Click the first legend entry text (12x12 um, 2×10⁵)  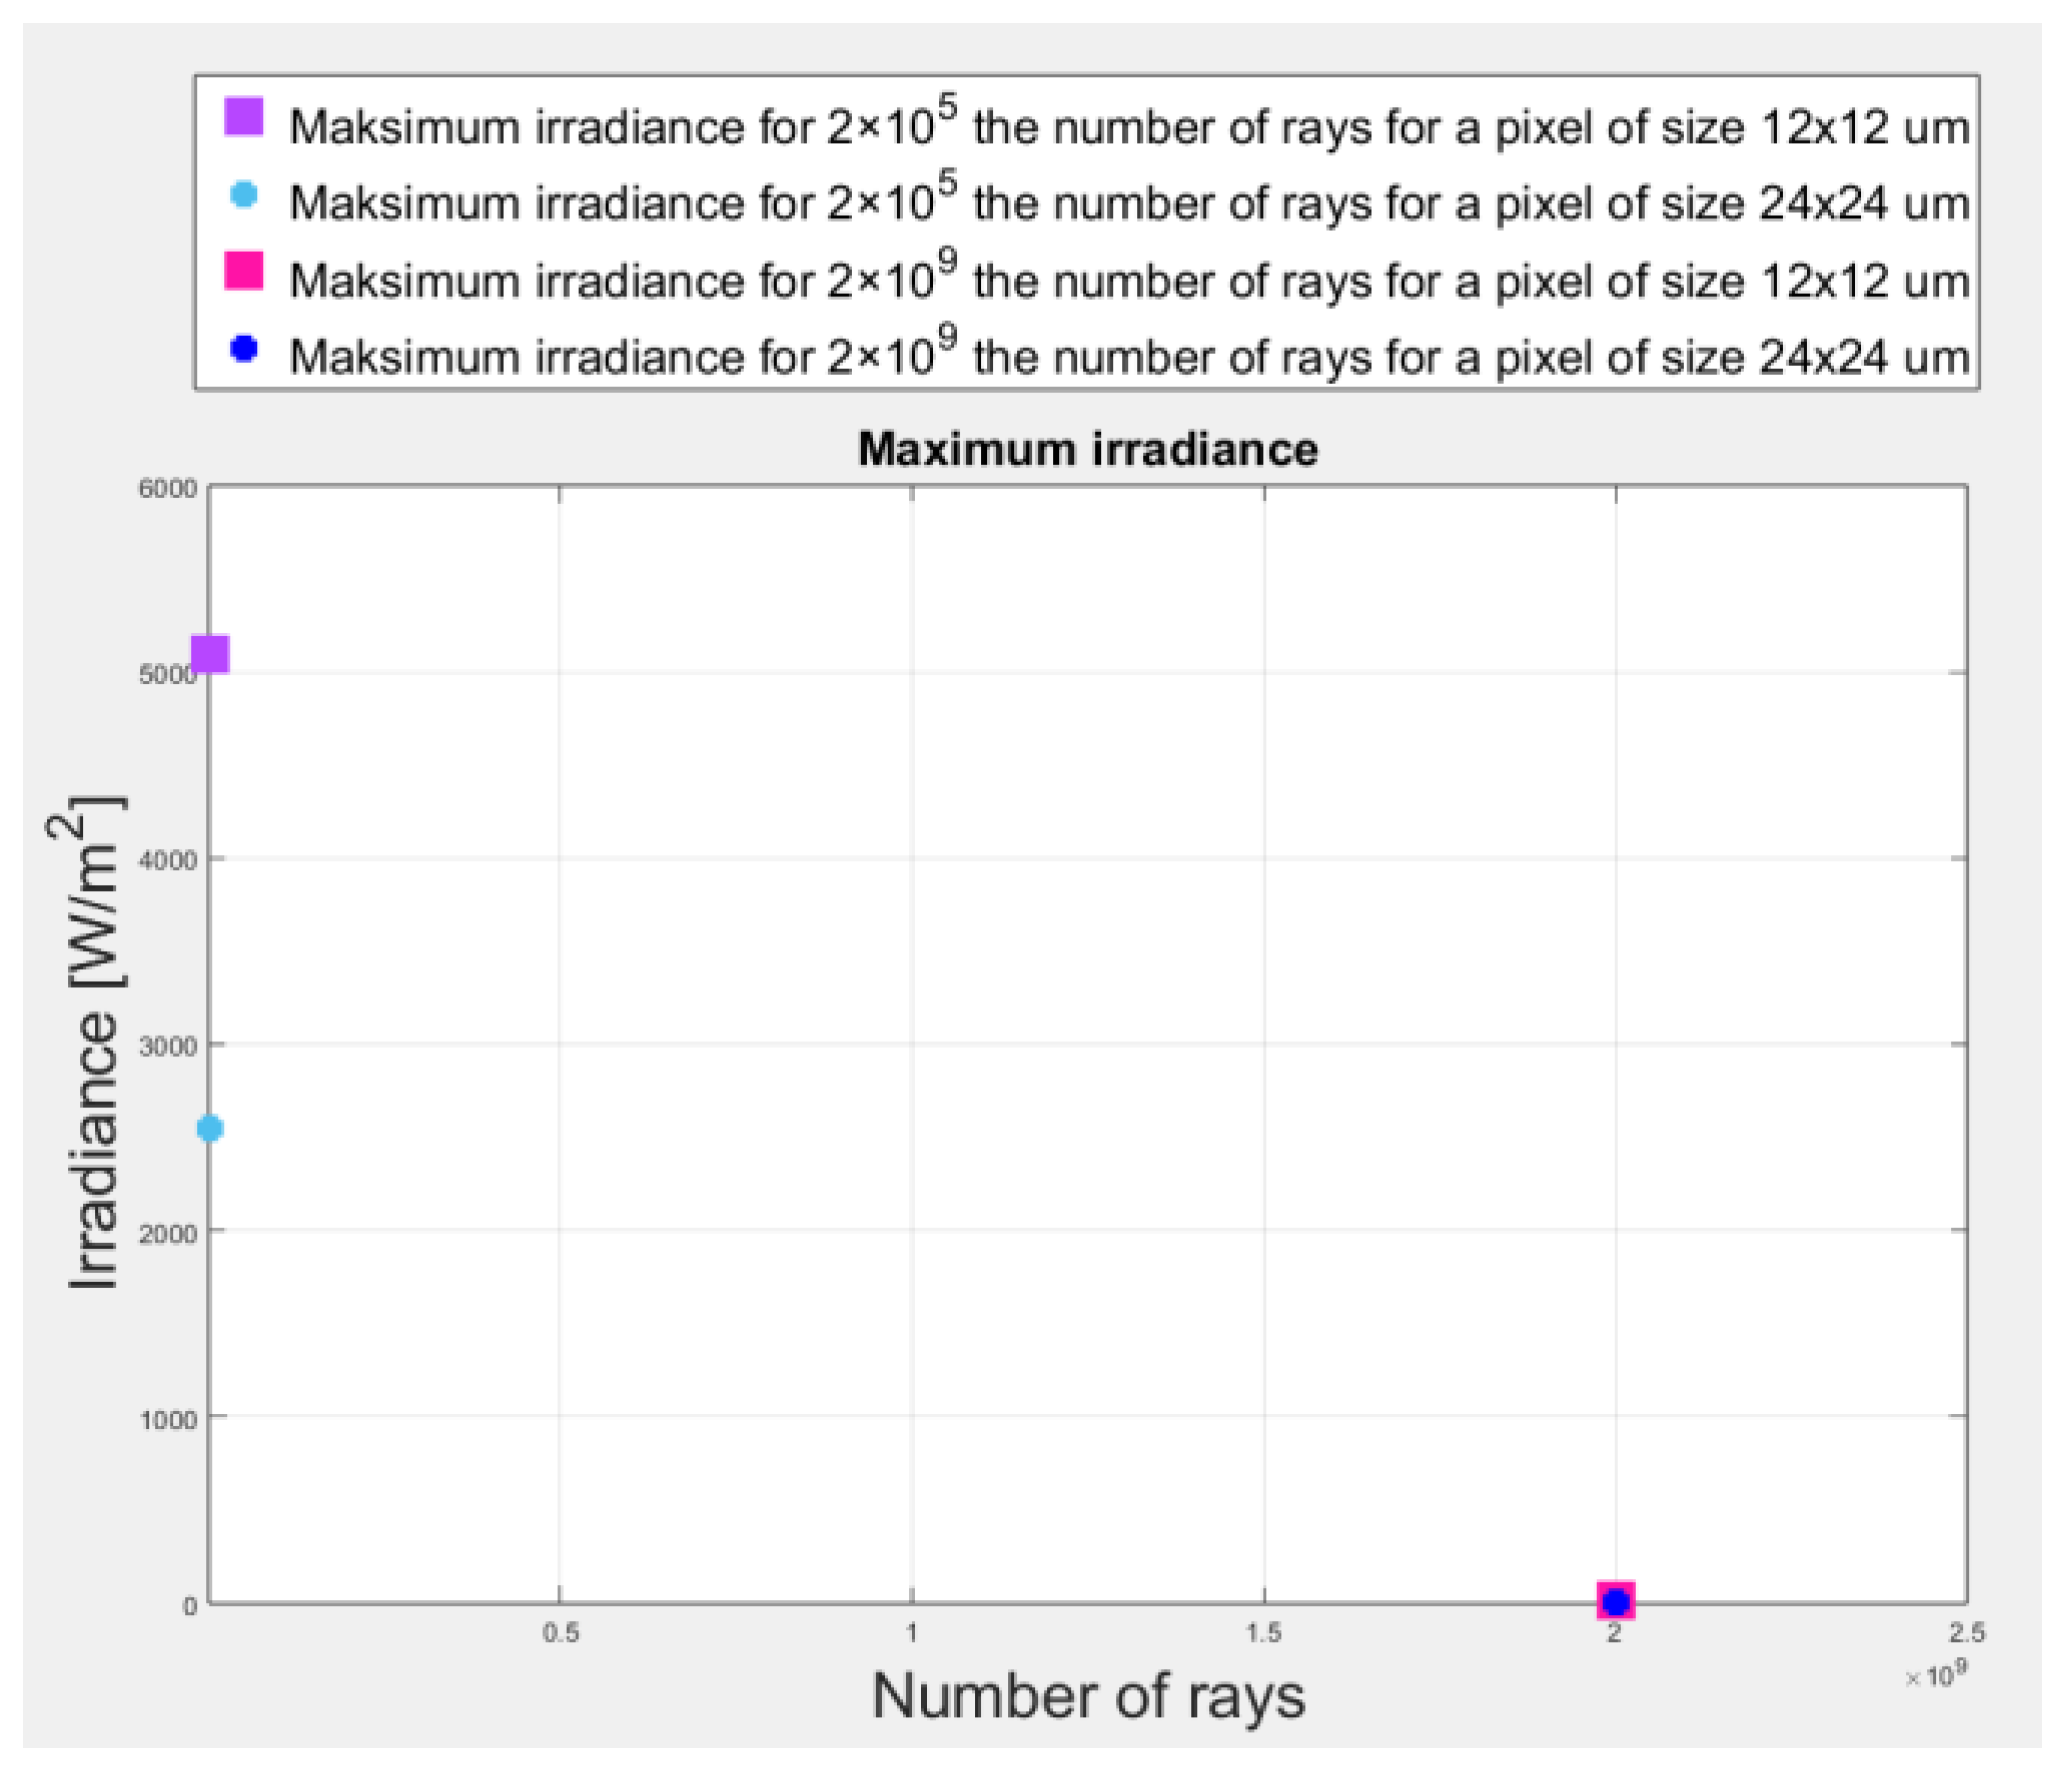1128,126
